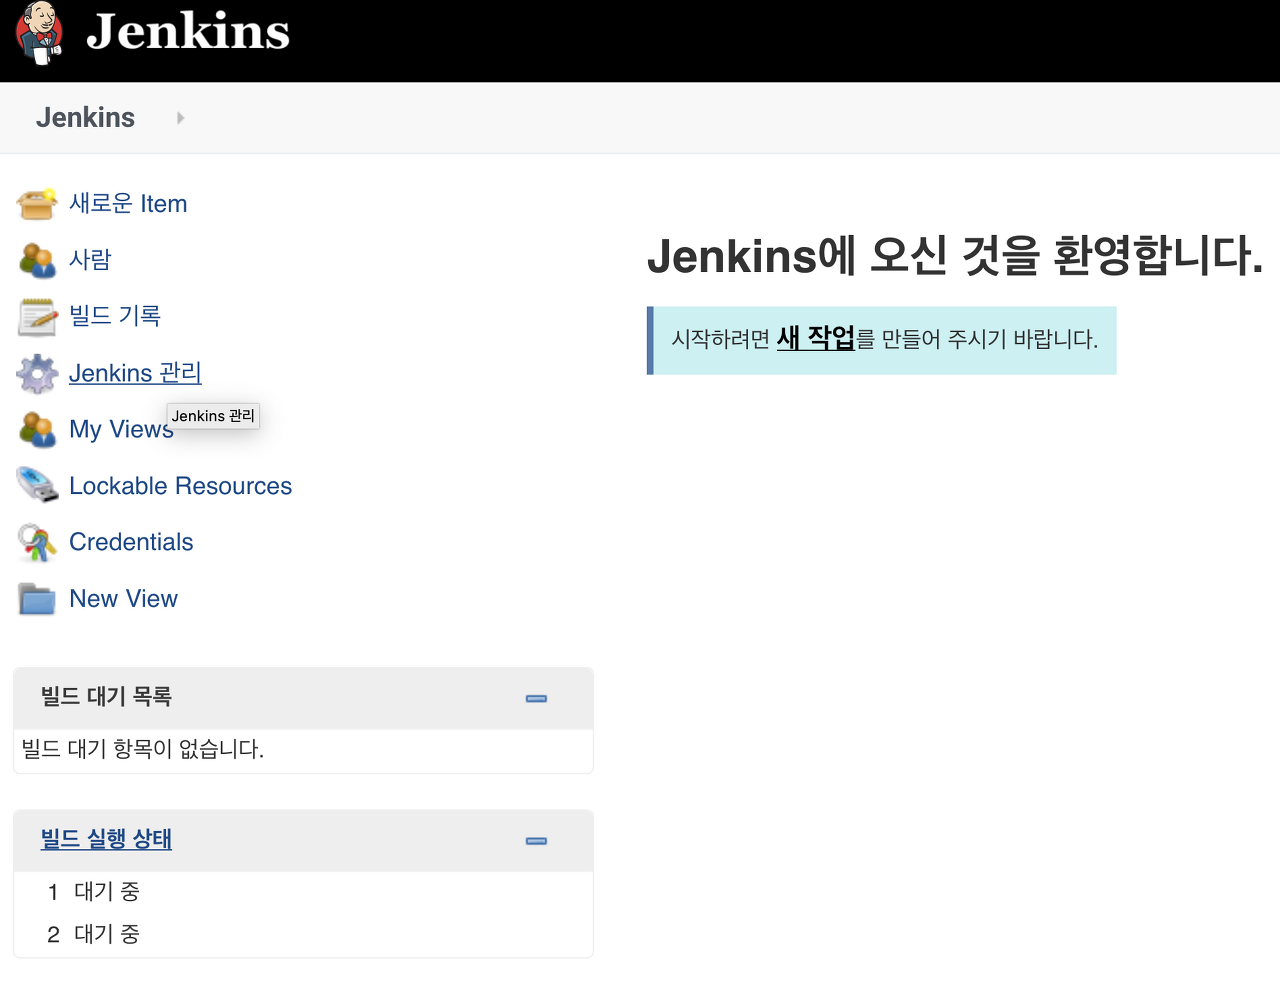Open the 빌드 실행 상태 header link
The height and width of the screenshot is (995, 1280).
point(106,839)
